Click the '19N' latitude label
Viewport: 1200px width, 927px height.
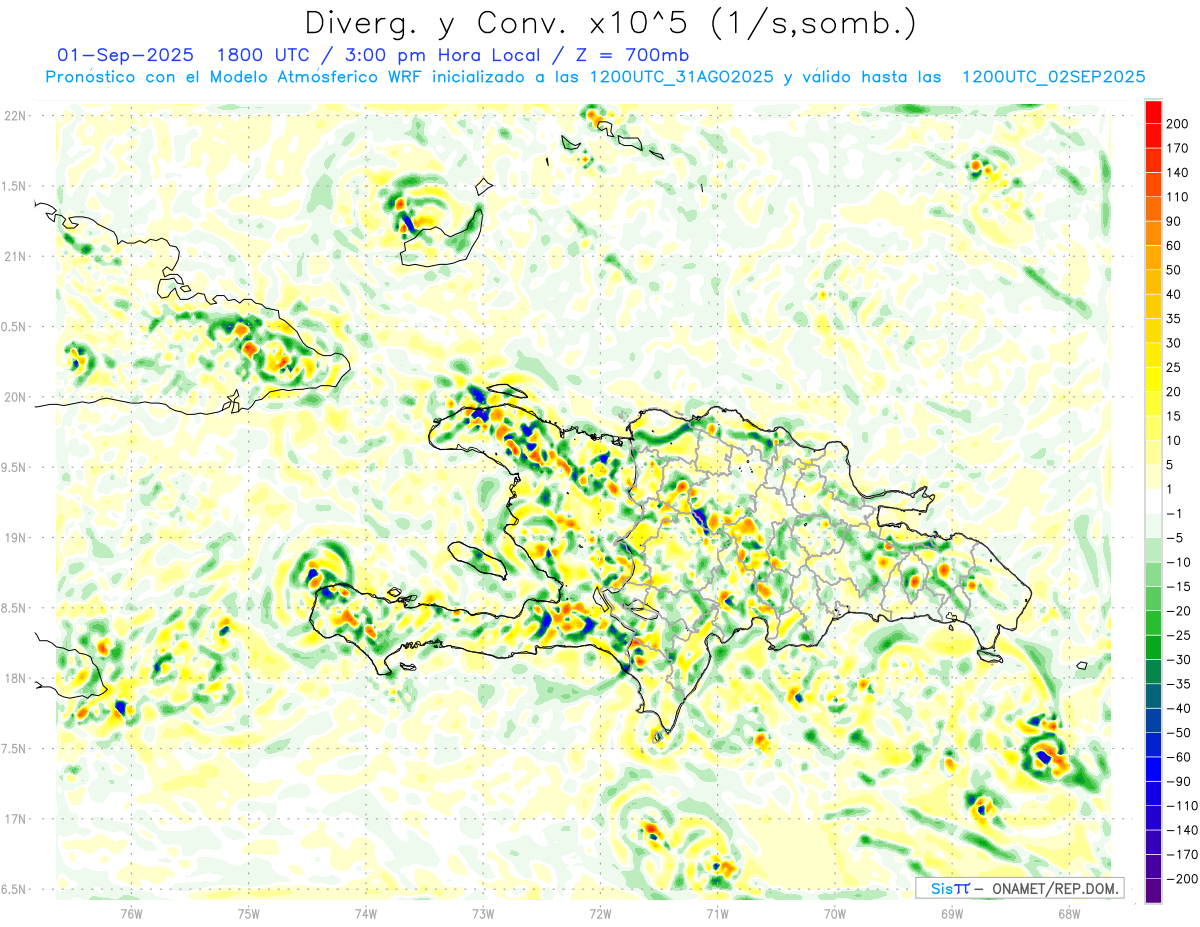(x=15, y=538)
